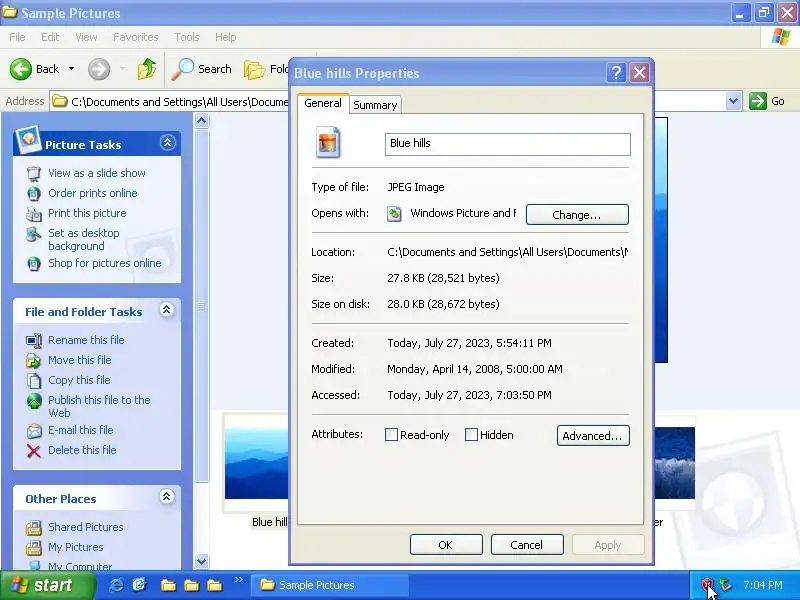Click the Start button

click(x=47, y=585)
